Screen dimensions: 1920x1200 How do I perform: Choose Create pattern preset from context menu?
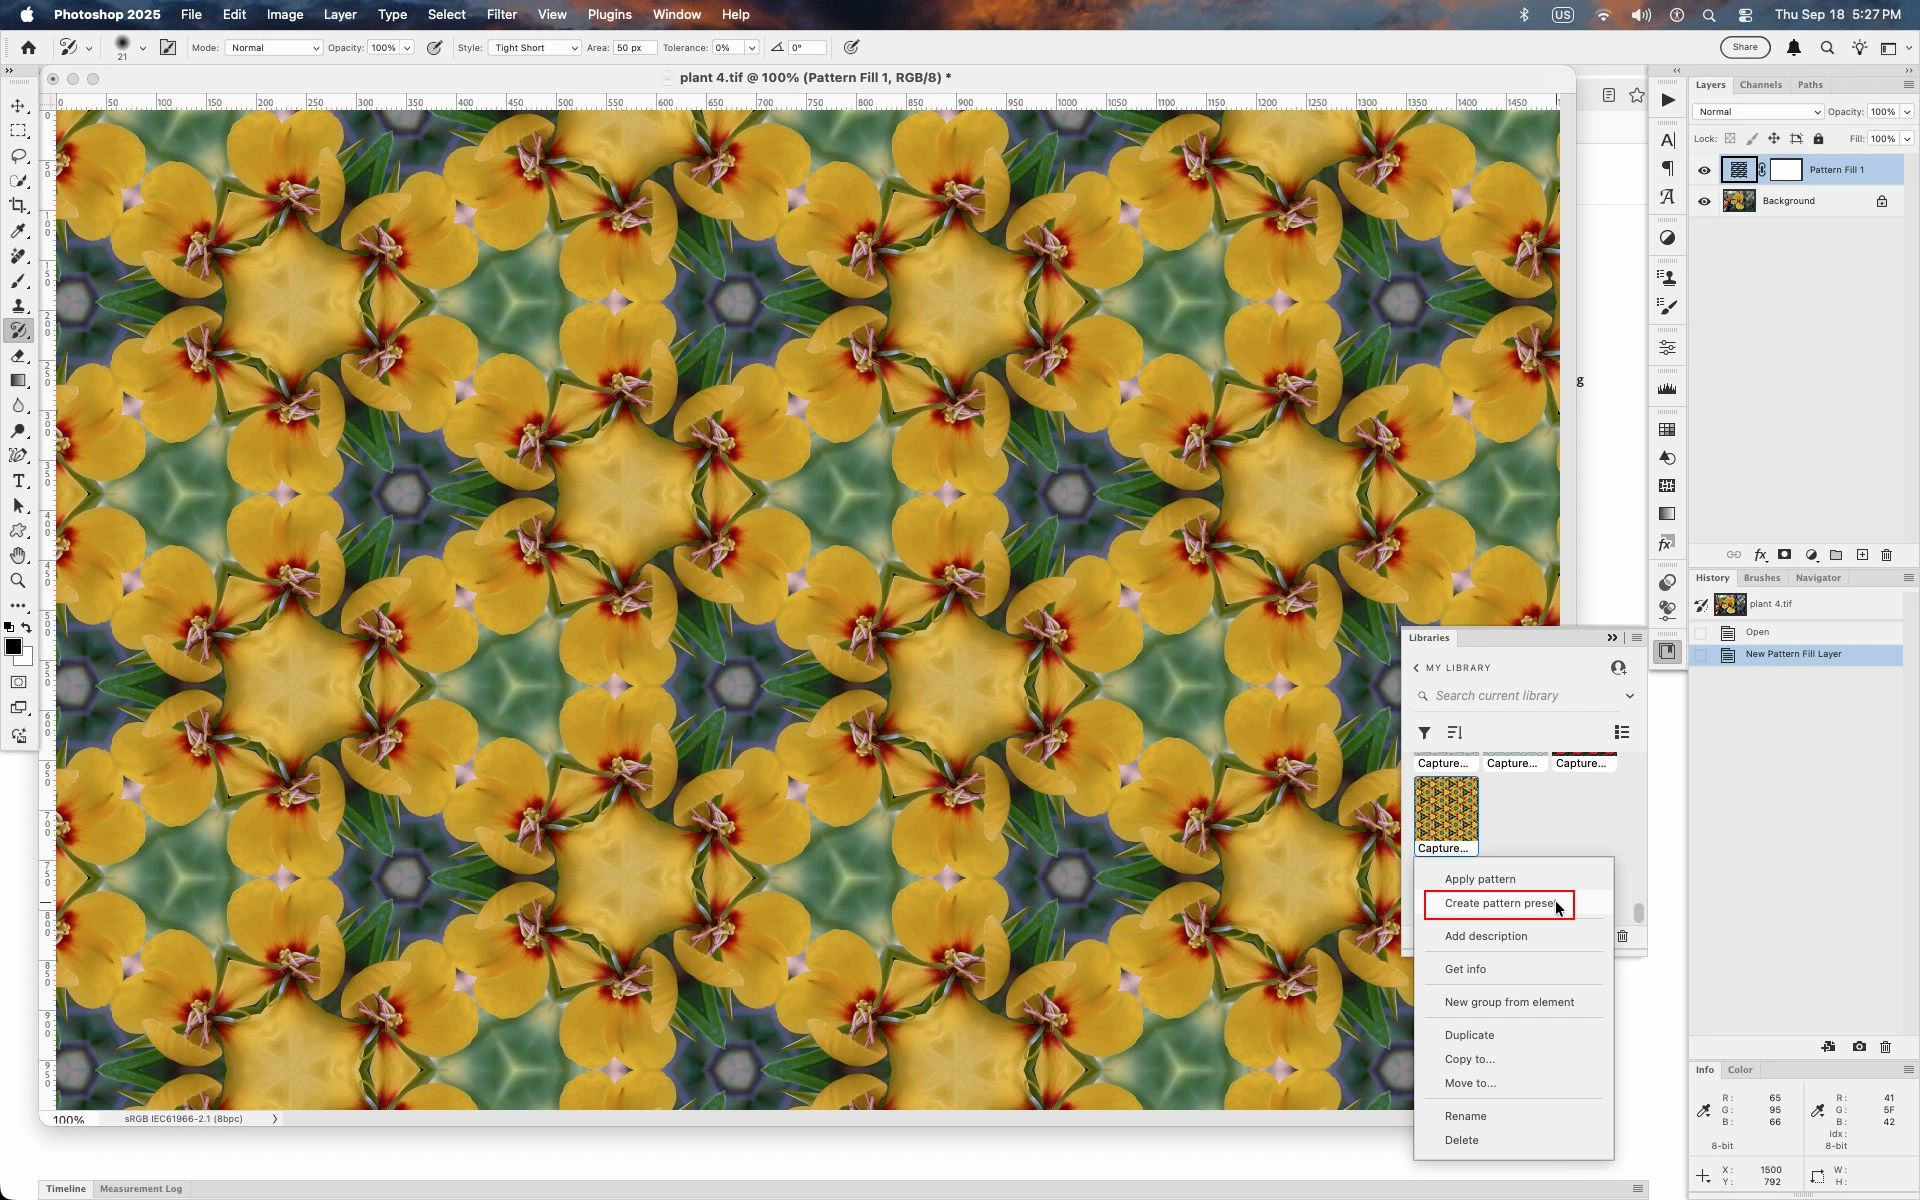click(1498, 904)
